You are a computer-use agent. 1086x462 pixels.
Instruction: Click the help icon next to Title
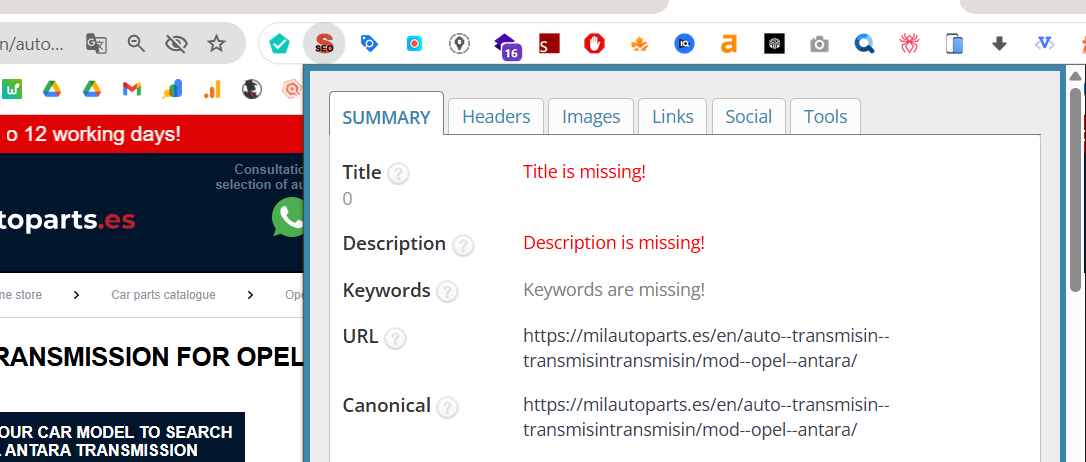tap(398, 174)
